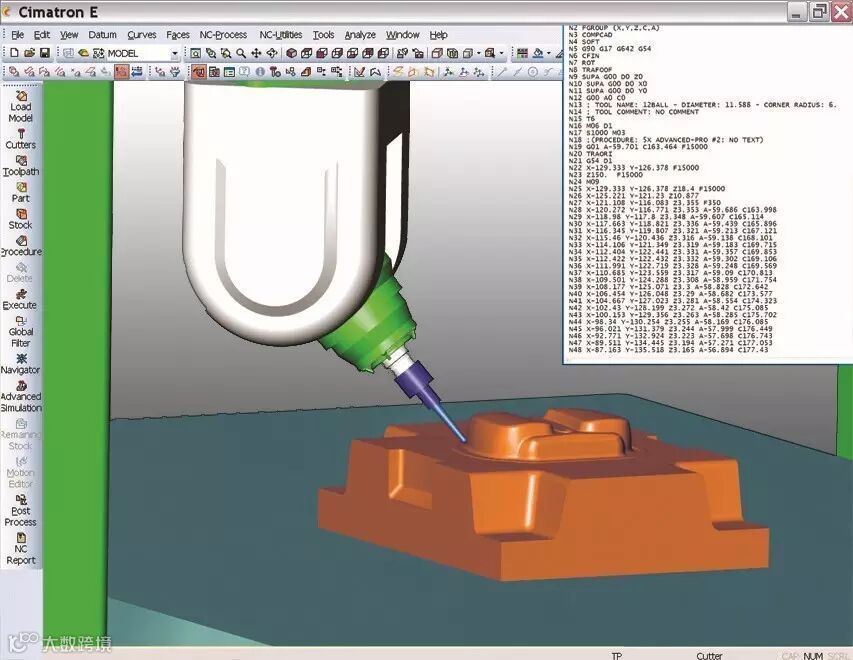This screenshot has height=660, width=853.
Task: Open the Datum menu
Action: pyautogui.click(x=102, y=35)
